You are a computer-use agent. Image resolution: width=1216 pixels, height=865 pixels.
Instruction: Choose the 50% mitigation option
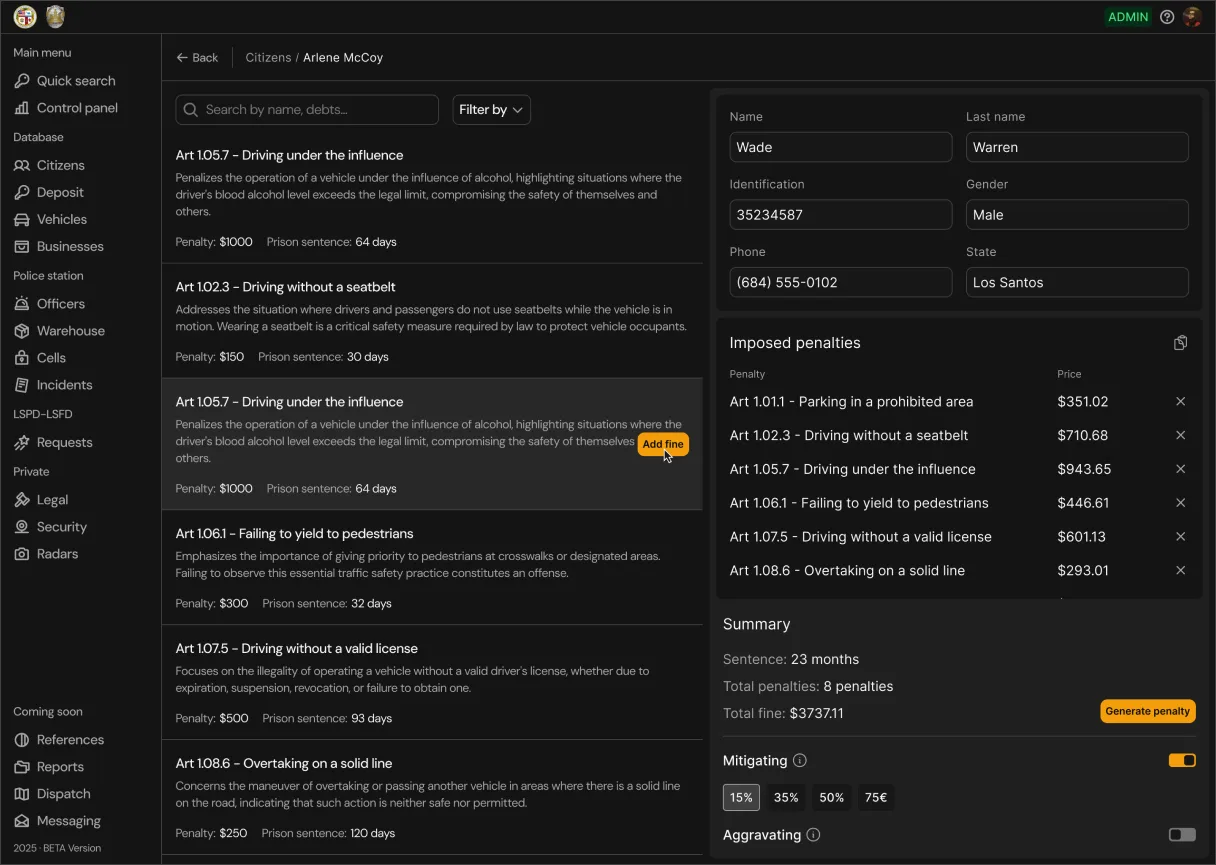832,798
